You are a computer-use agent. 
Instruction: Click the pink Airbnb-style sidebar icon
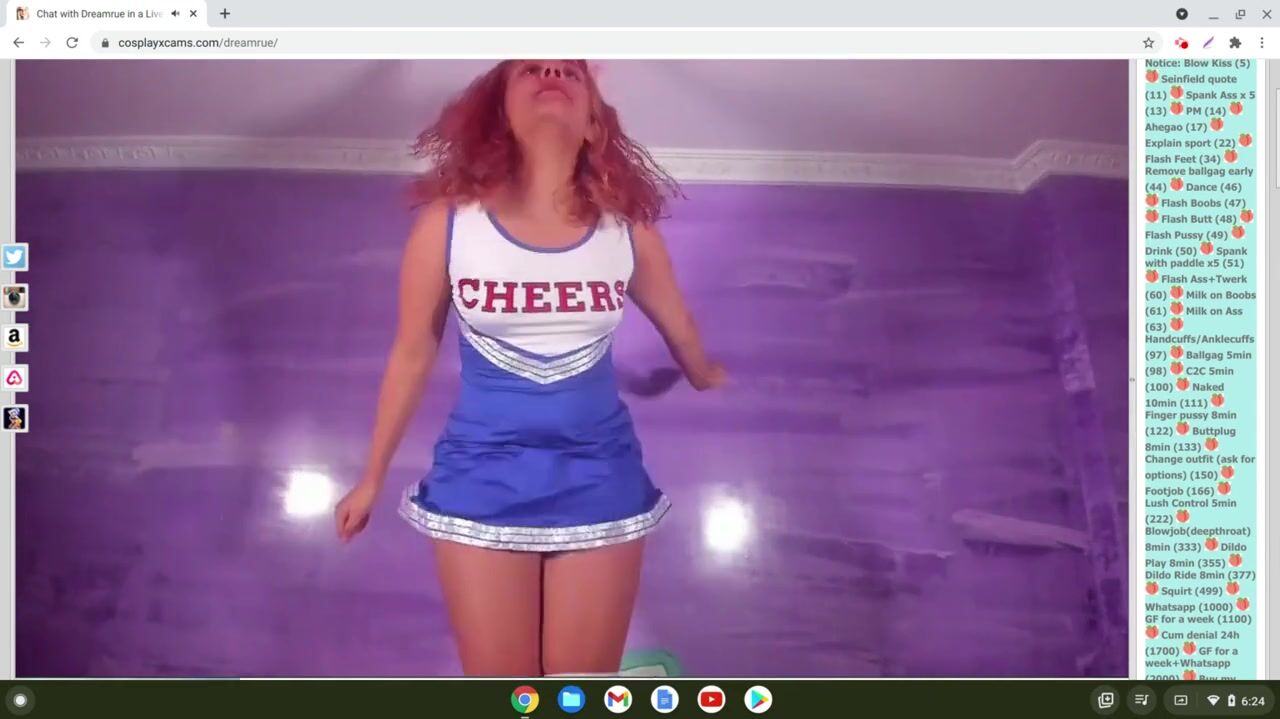[x=14, y=378]
